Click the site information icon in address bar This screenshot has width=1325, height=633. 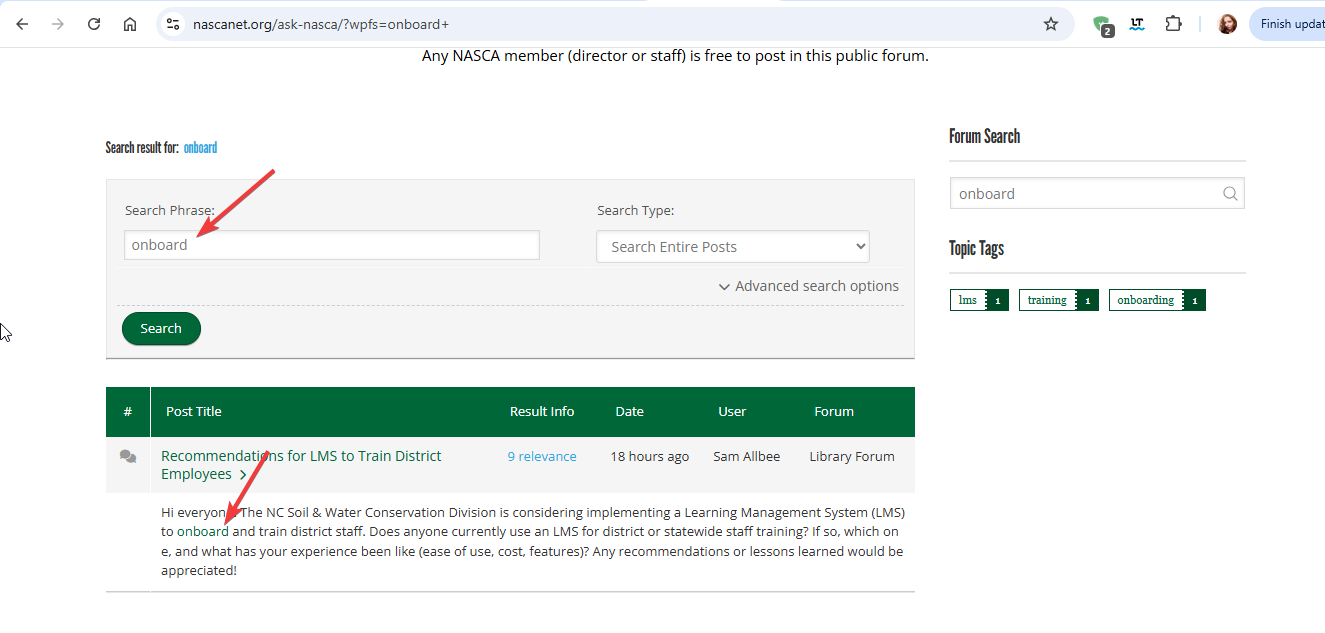point(173,24)
